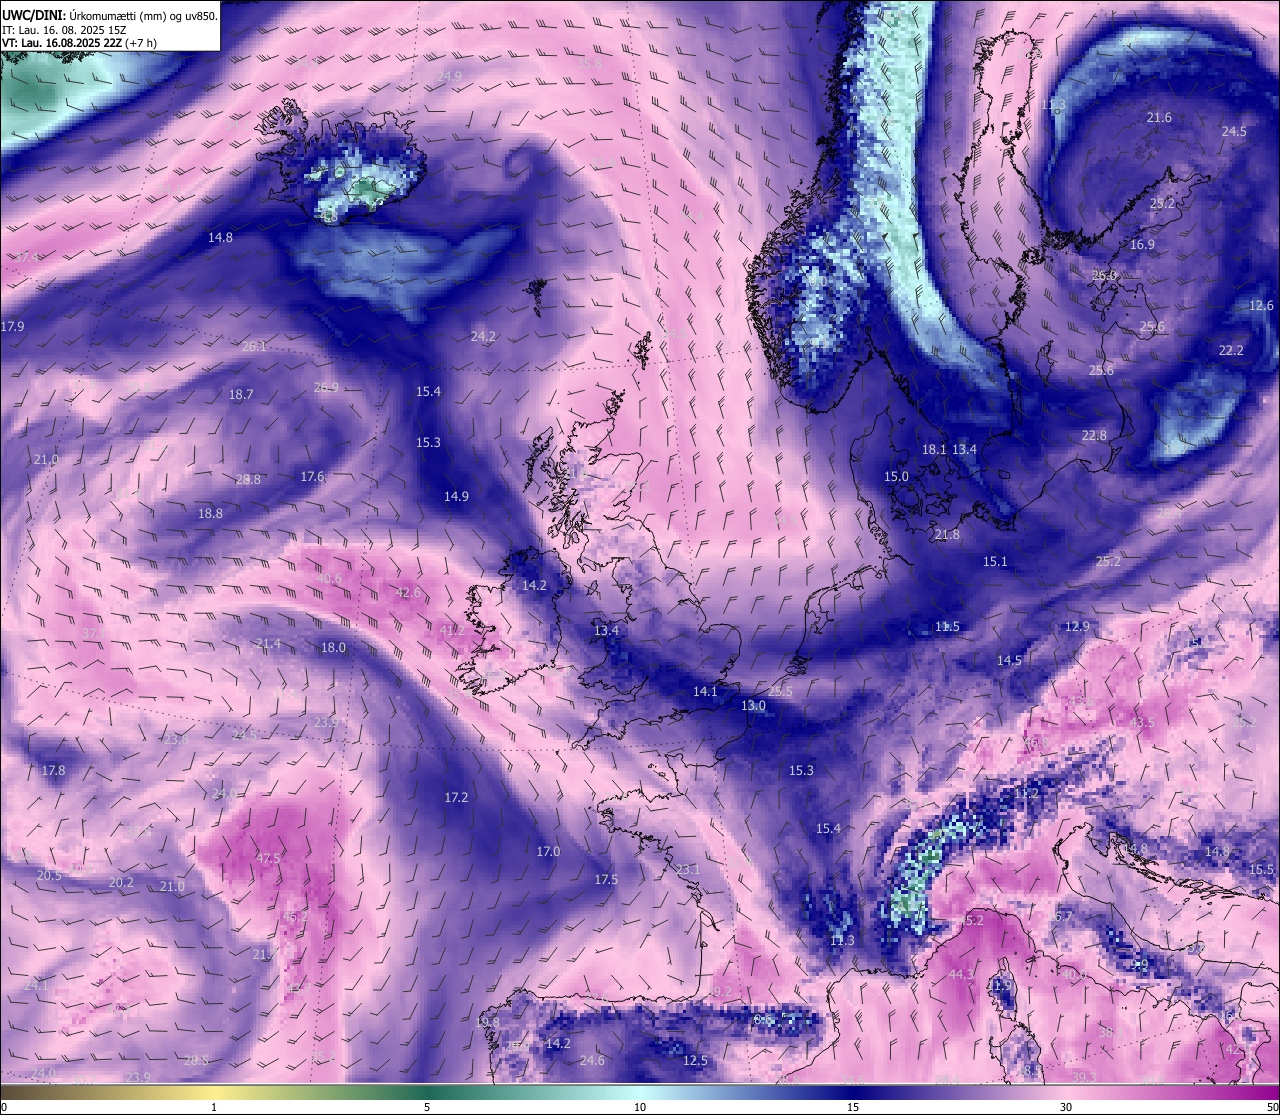This screenshot has height=1115, width=1280.
Task: Click the colorbar tick label '15'
Action: point(853,1107)
